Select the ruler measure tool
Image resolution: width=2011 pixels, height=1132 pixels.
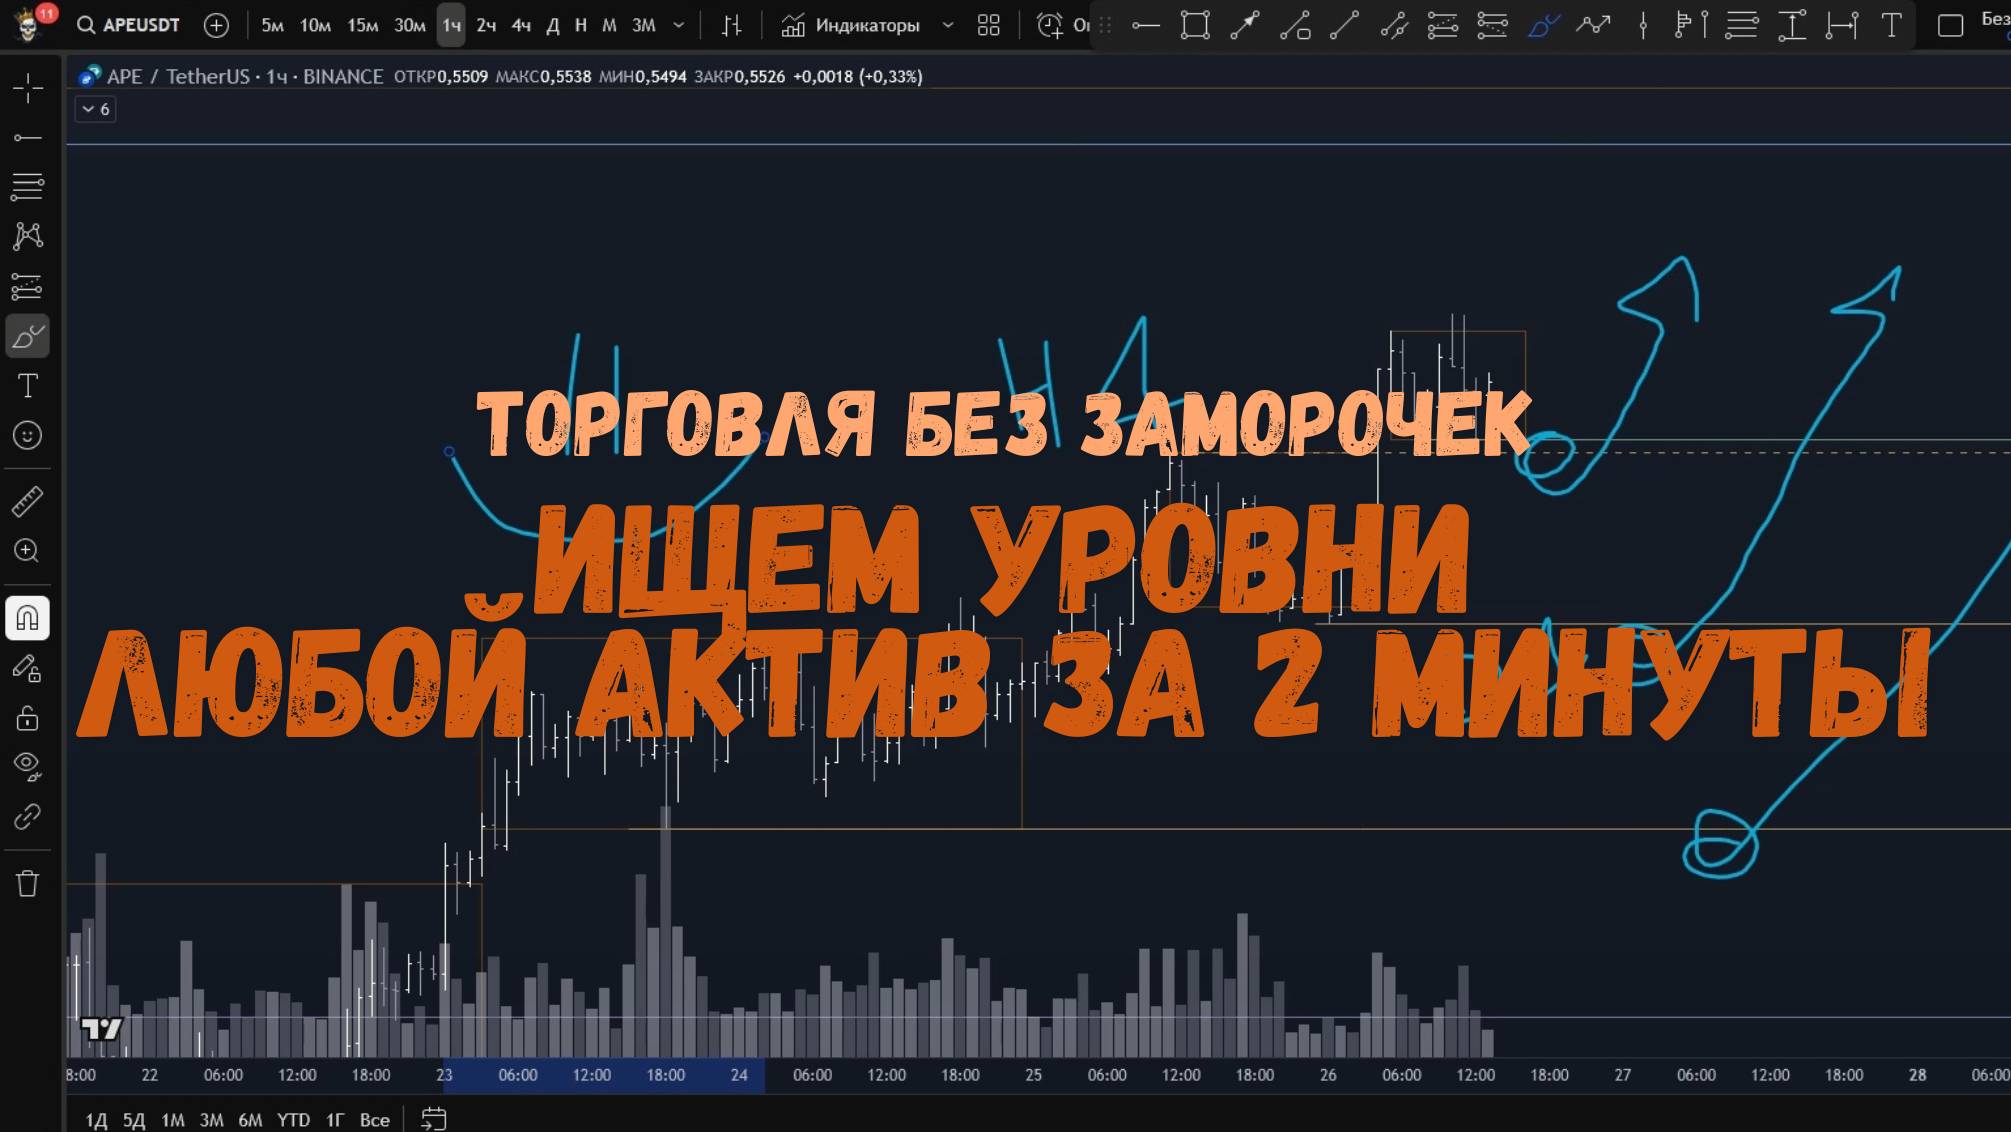pyautogui.click(x=28, y=501)
